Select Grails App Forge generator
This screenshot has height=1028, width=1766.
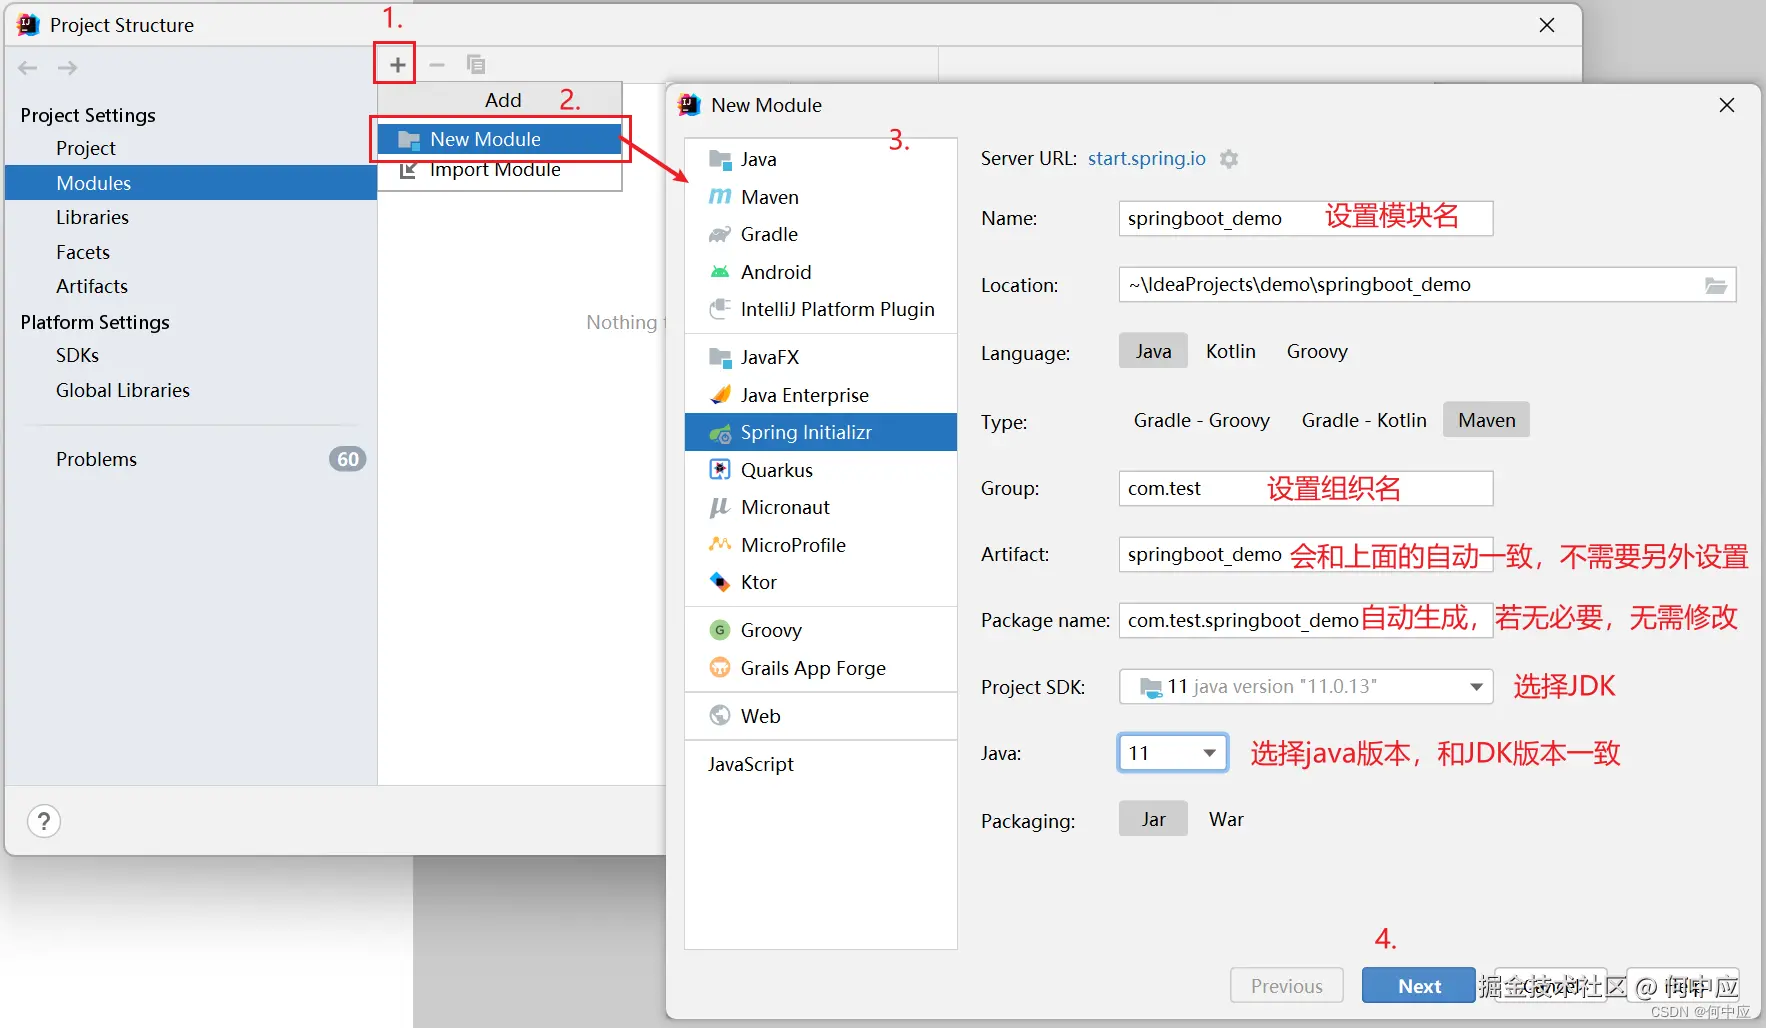tap(820, 668)
